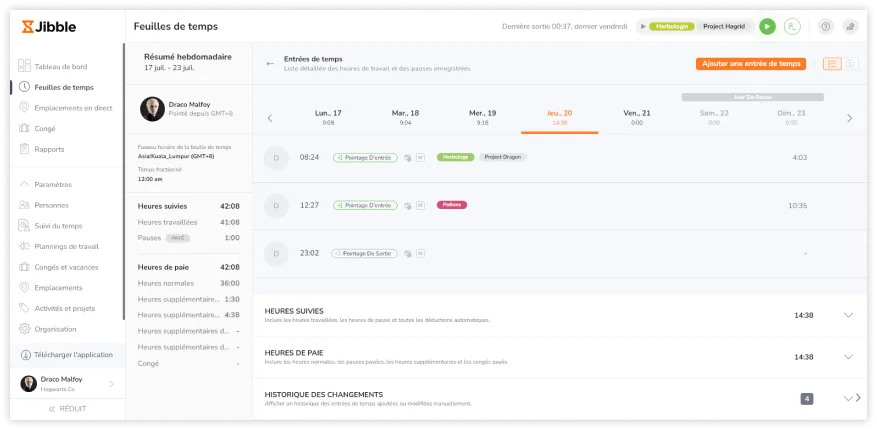The width and height of the screenshot is (877, 430).
Task: Click the top-right header icon beside help
Action: [851, 26]
